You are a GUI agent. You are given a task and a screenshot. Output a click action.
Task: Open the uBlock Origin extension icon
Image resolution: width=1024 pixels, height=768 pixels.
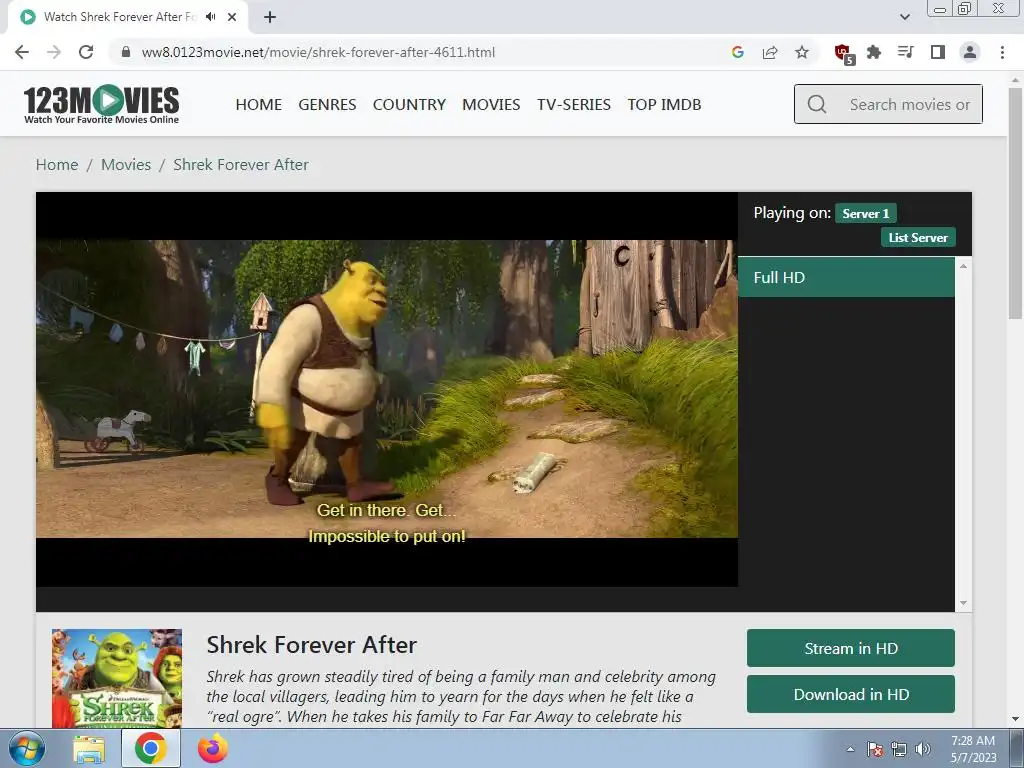(x=844, y=54)
